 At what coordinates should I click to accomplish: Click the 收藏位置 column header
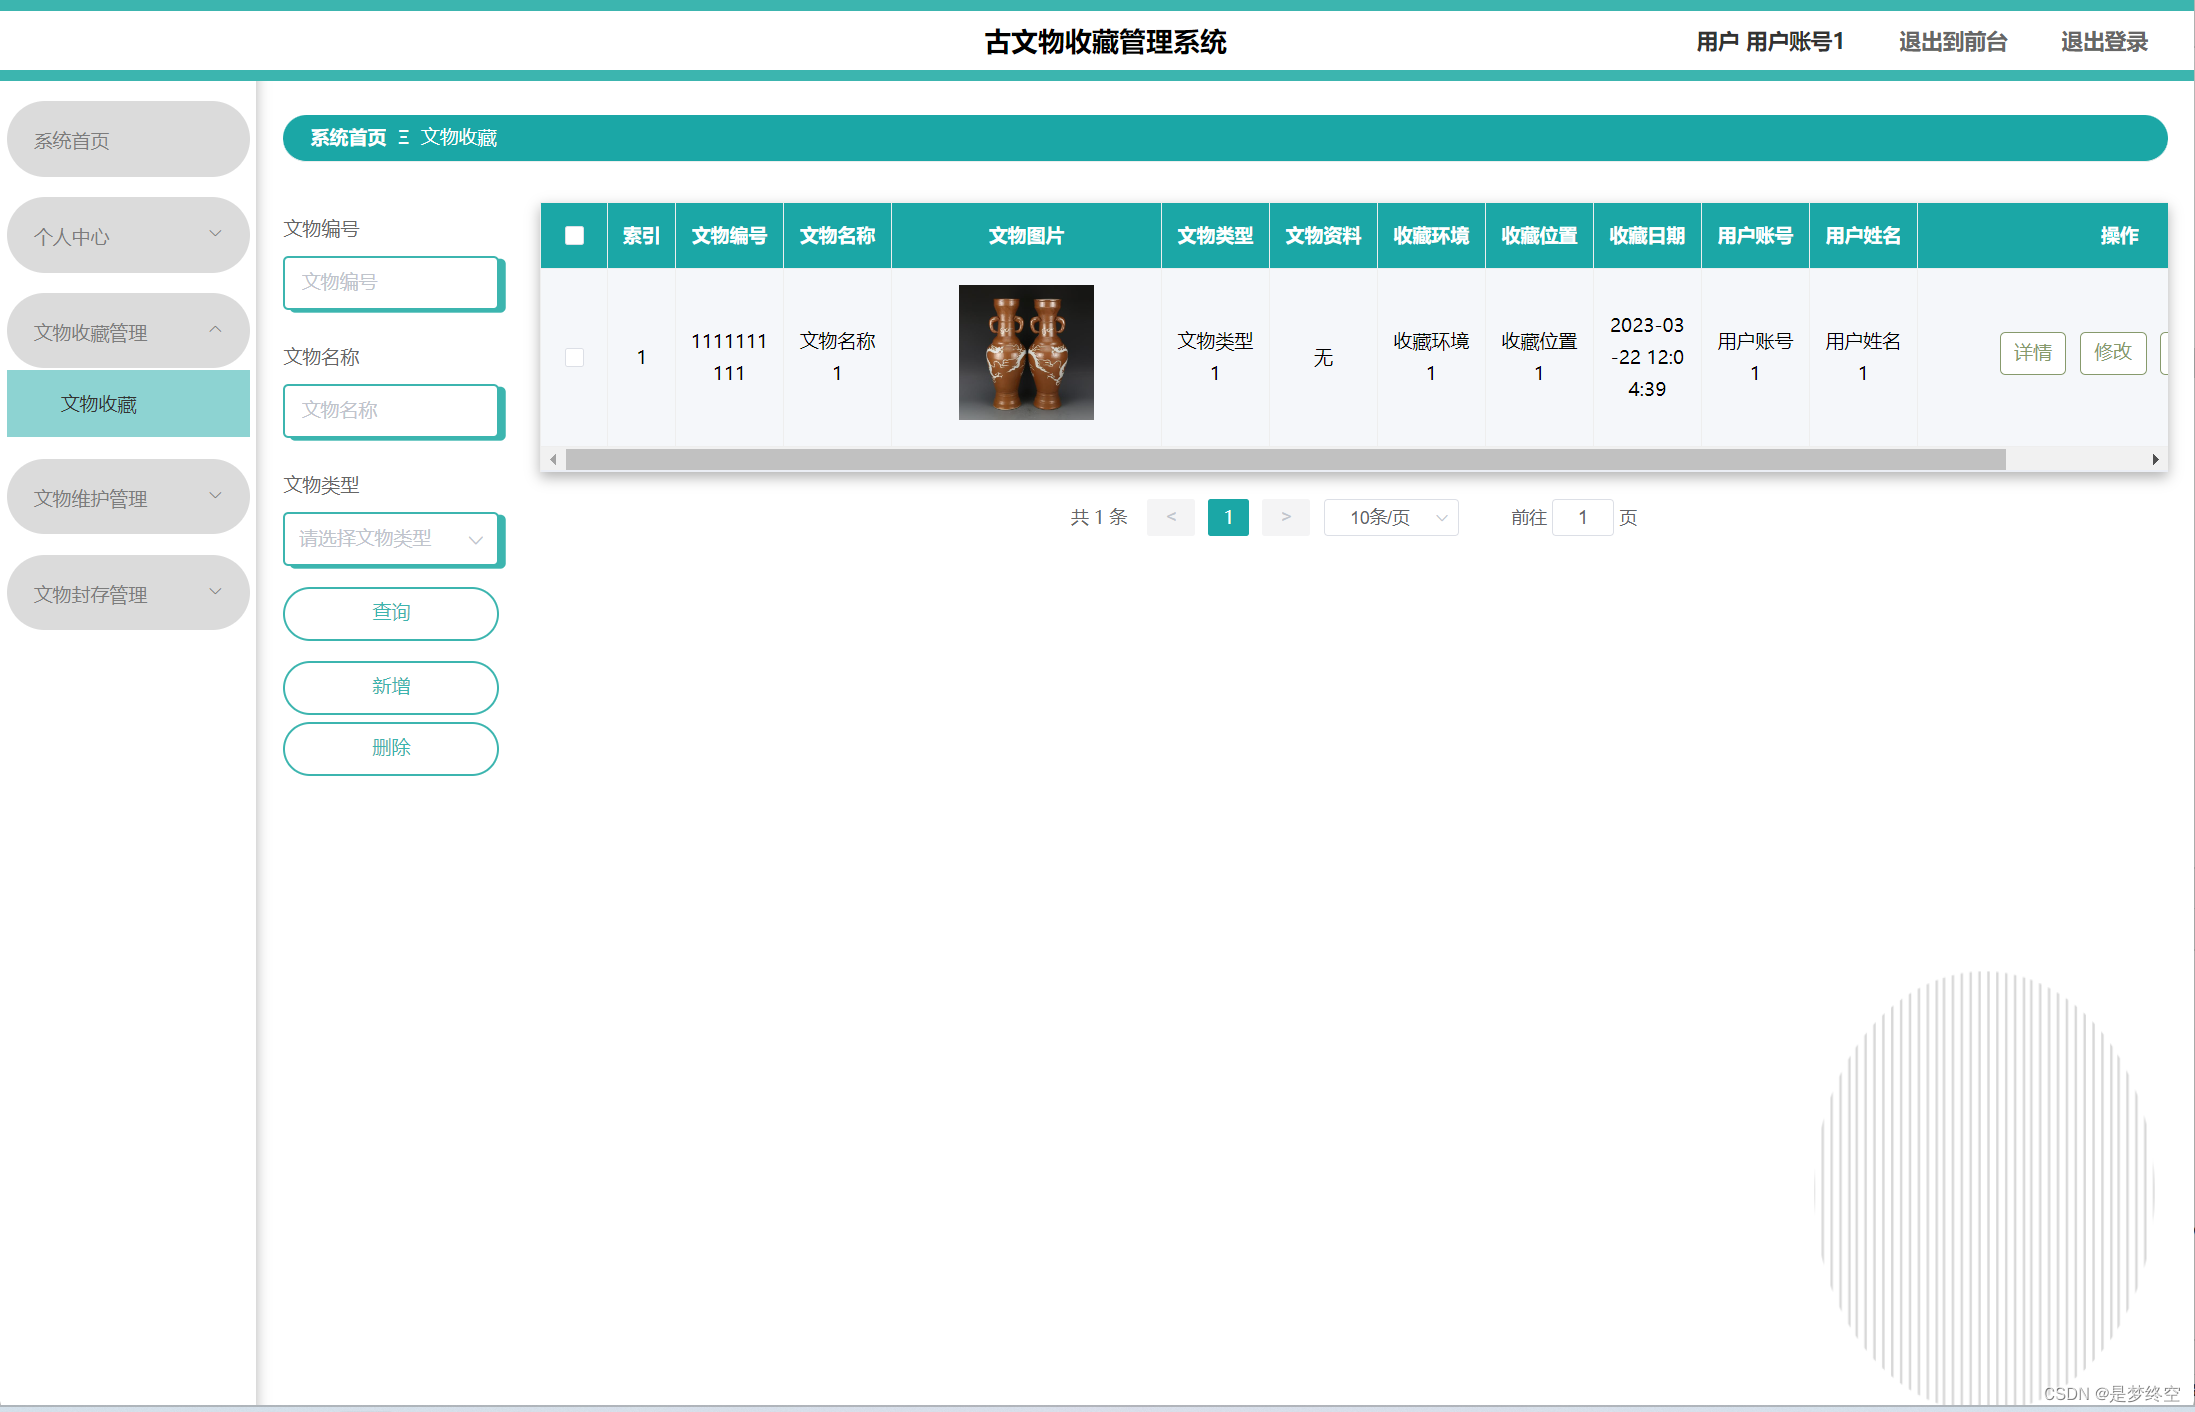click(x=1539, y=236)
